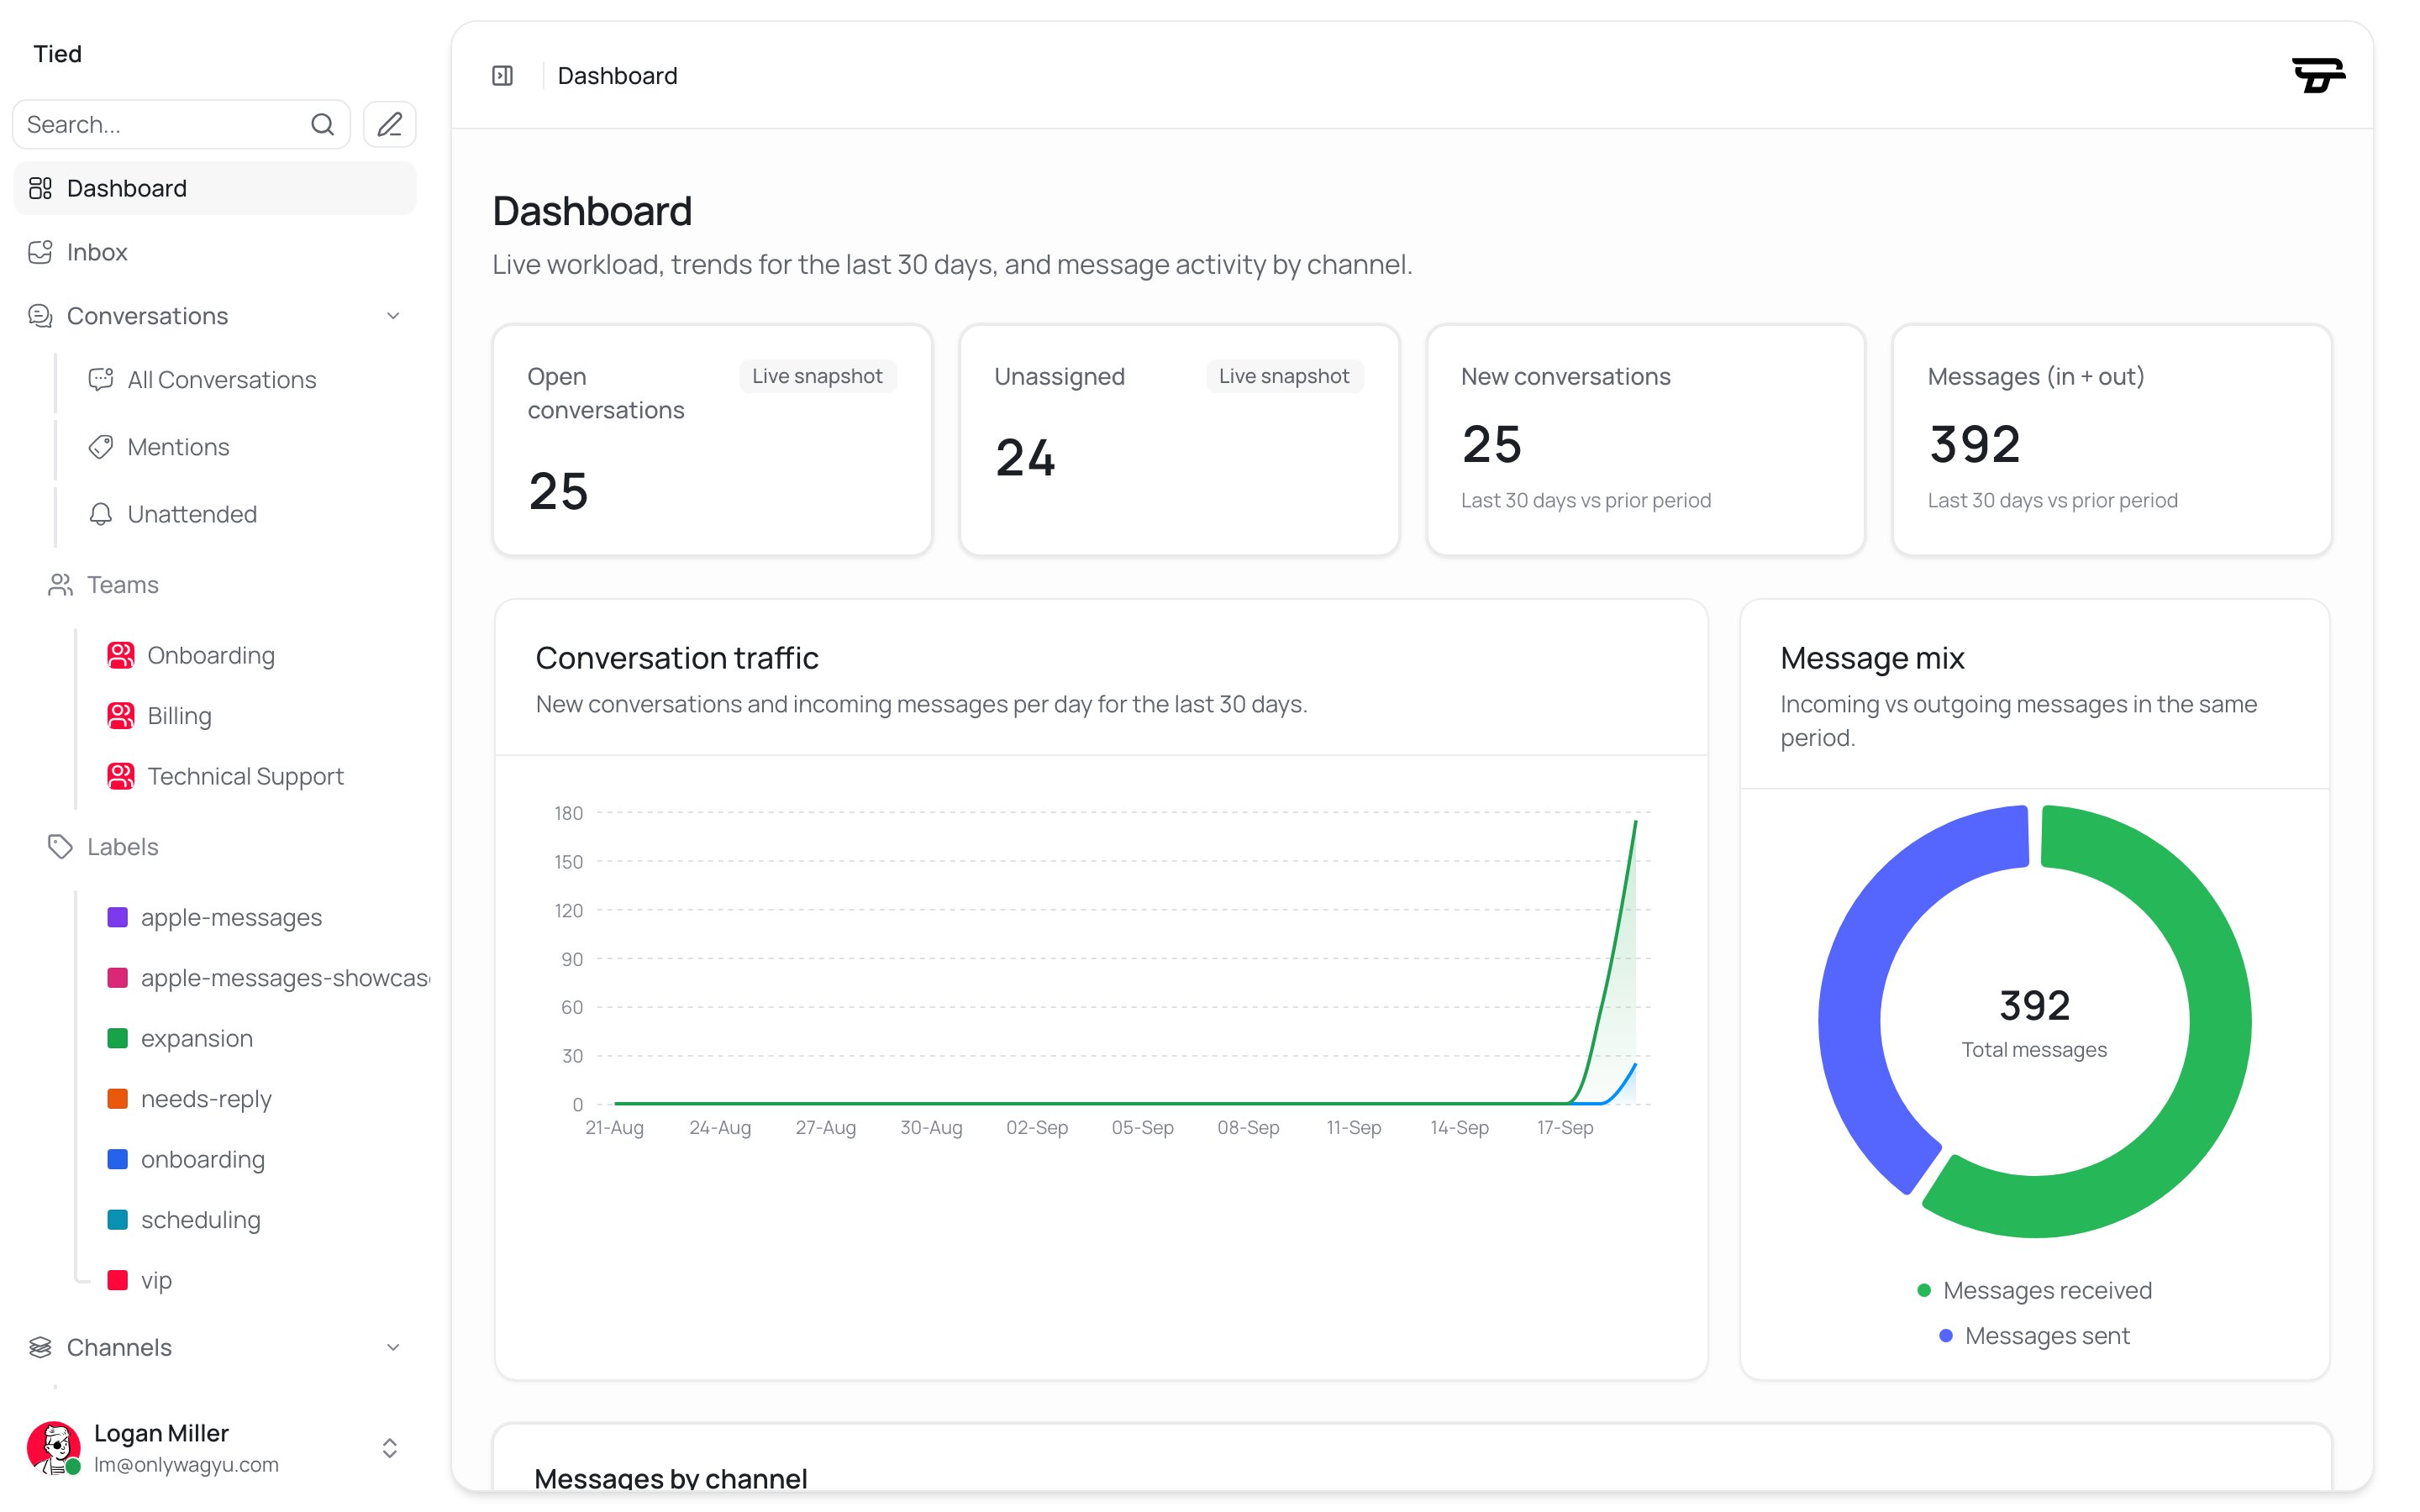Click the Technical Support team icon

[x=121, y=776]
